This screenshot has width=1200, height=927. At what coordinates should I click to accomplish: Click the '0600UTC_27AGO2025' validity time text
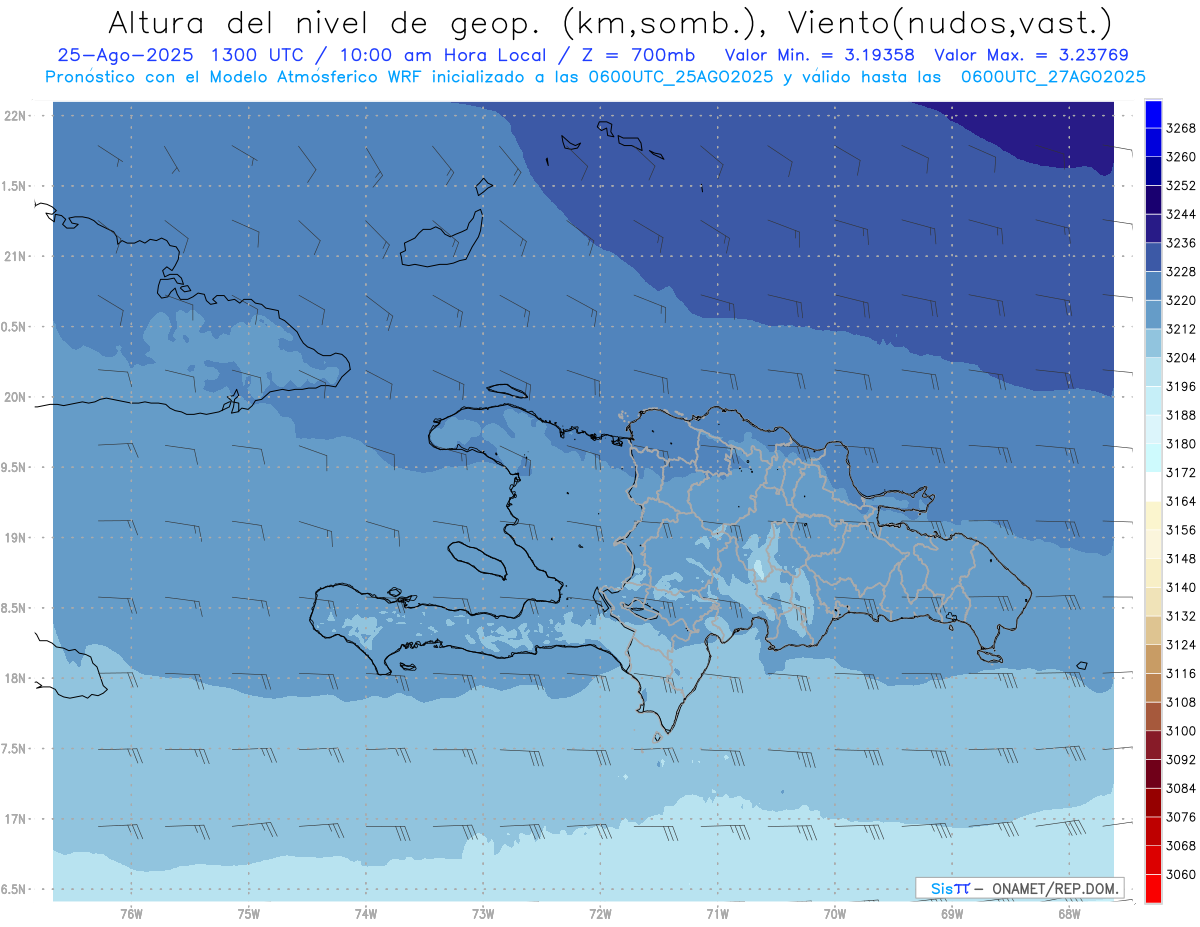(1053, 77)
